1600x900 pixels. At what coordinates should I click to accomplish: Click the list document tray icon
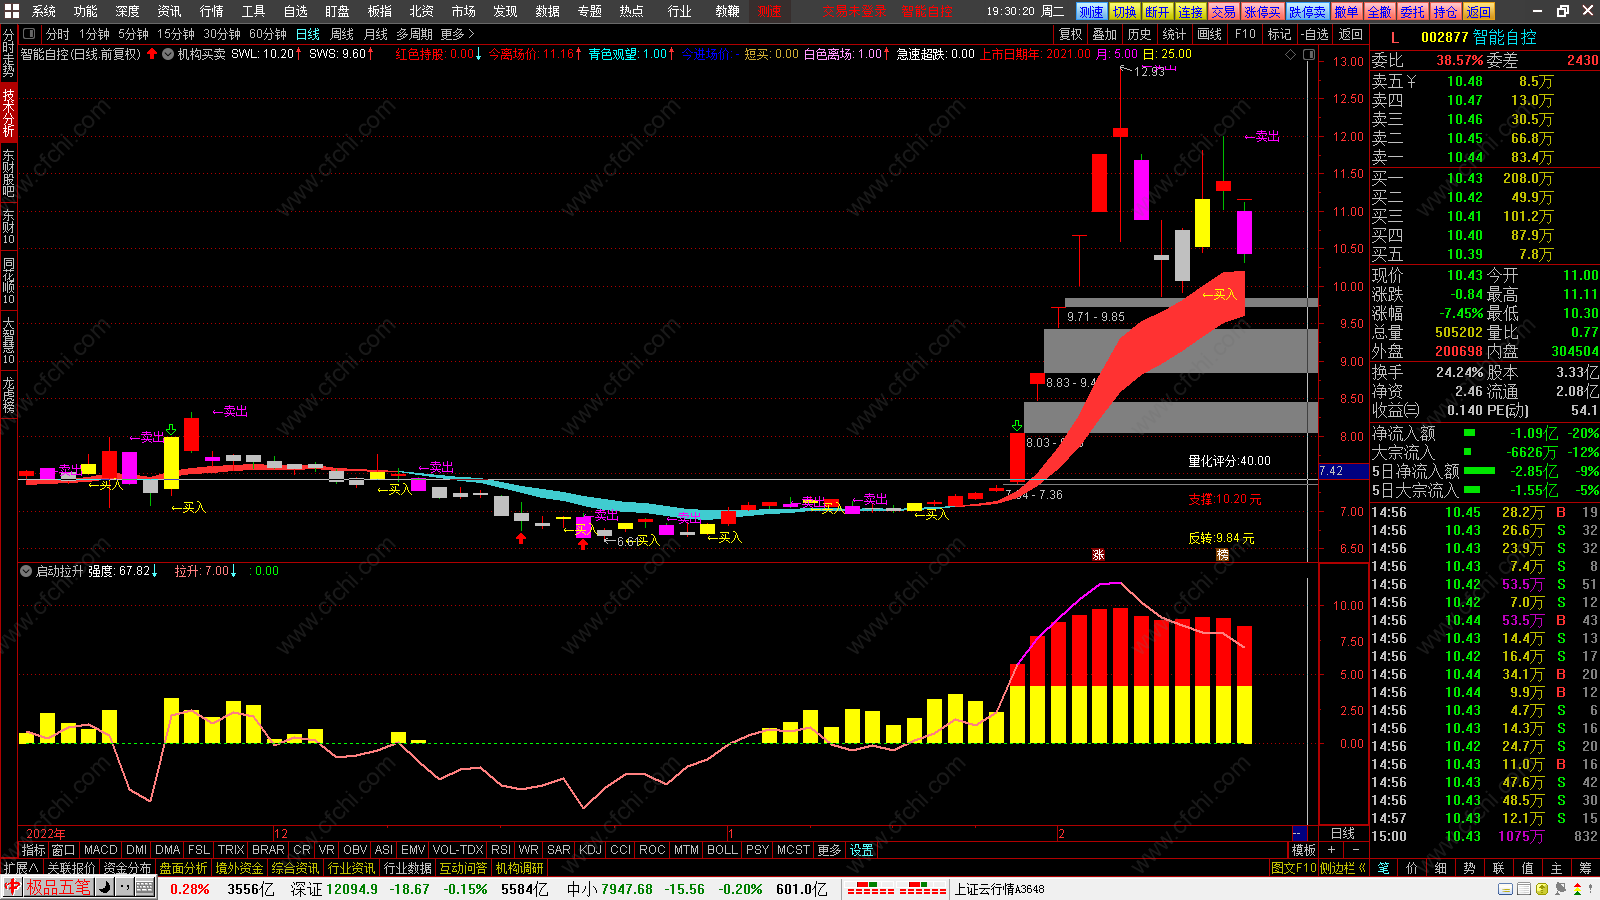[1523, 889]
